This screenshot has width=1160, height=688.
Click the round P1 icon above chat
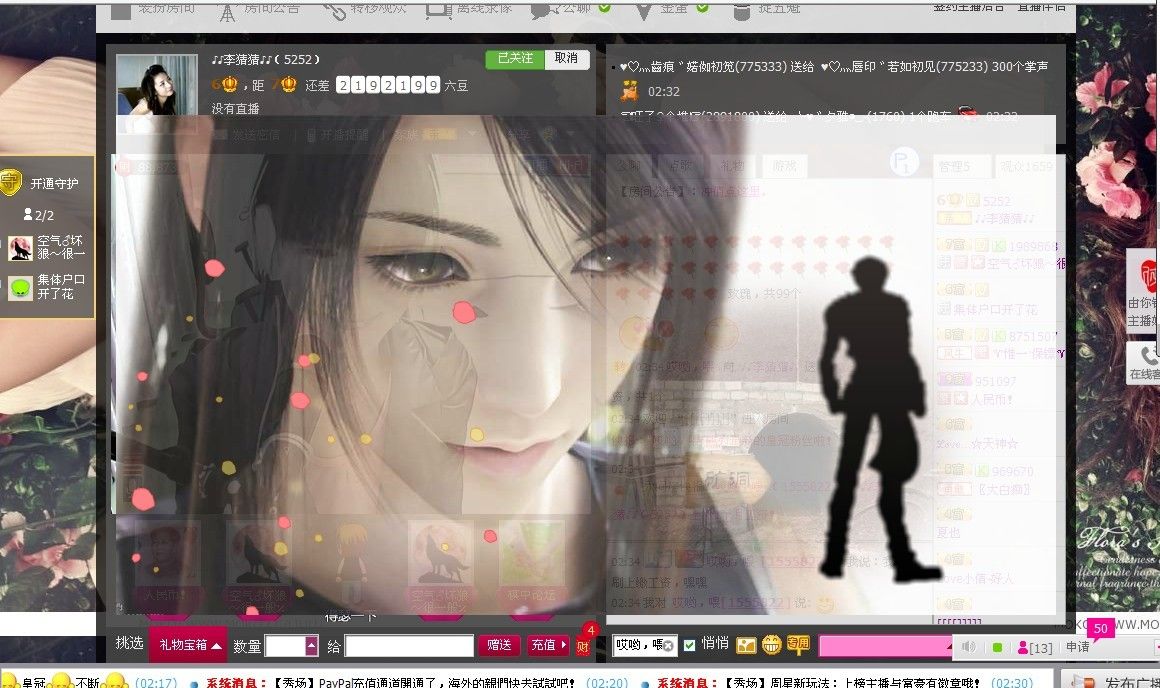pos(904,161)
